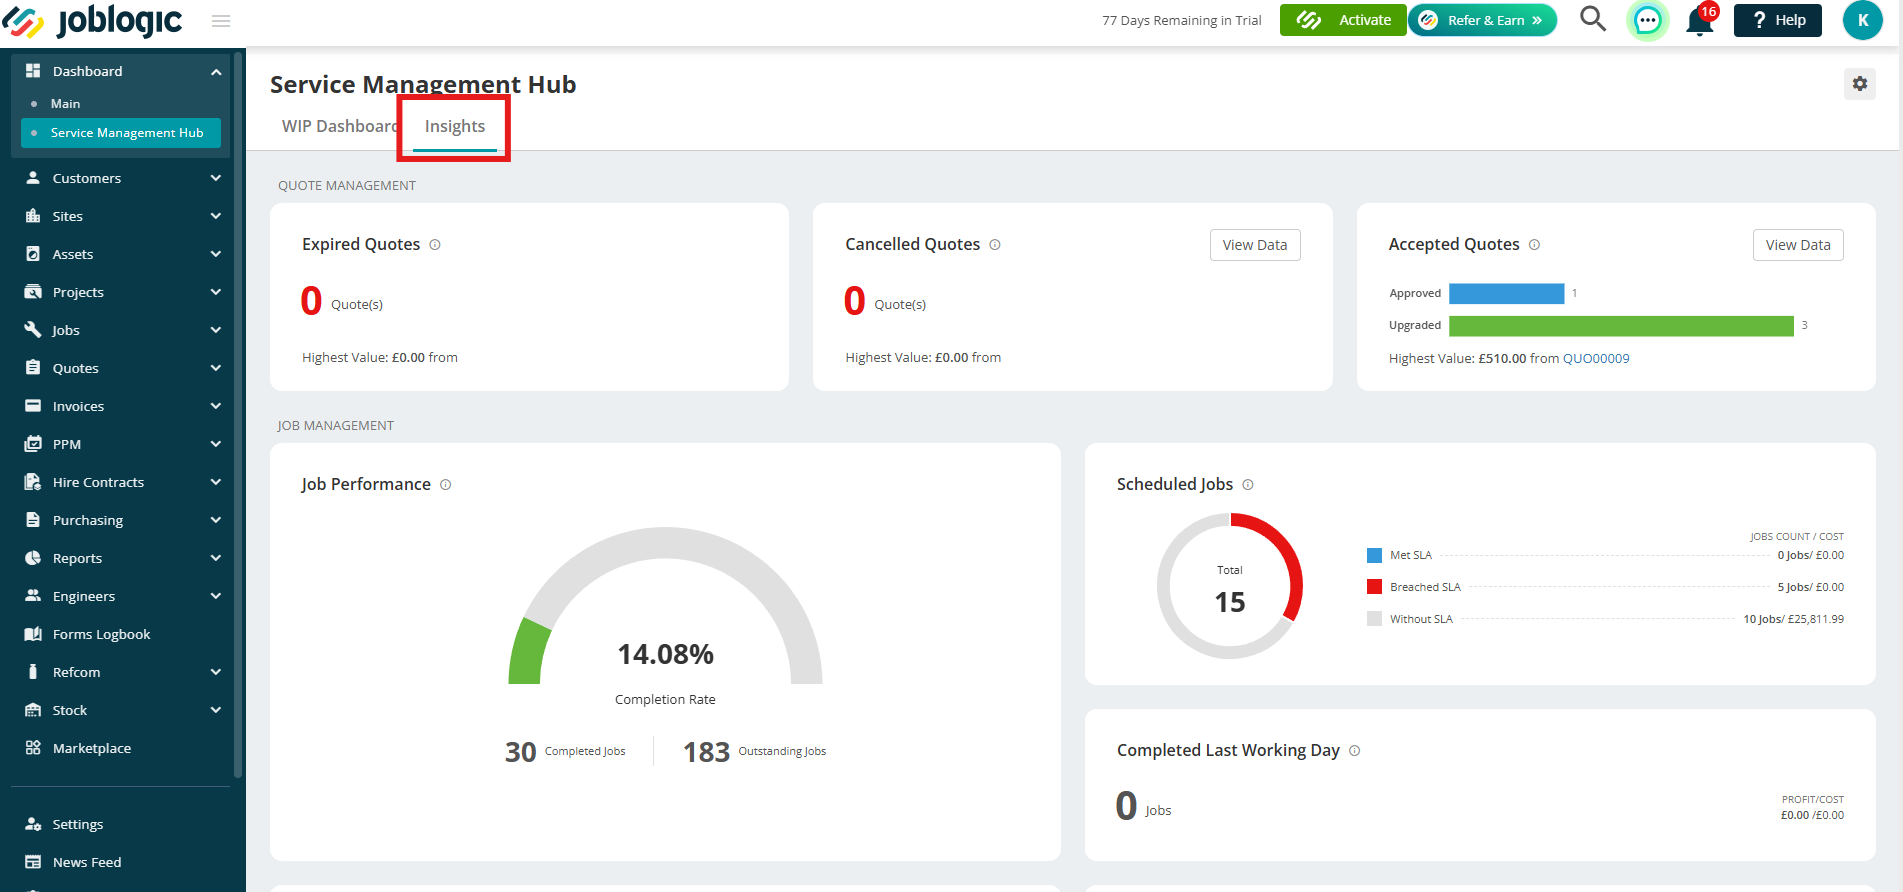The width and height of the screenshot is (1903, 892).
Task: Click the red Breached SLA legend swatch
Action: click(1374, 587)
